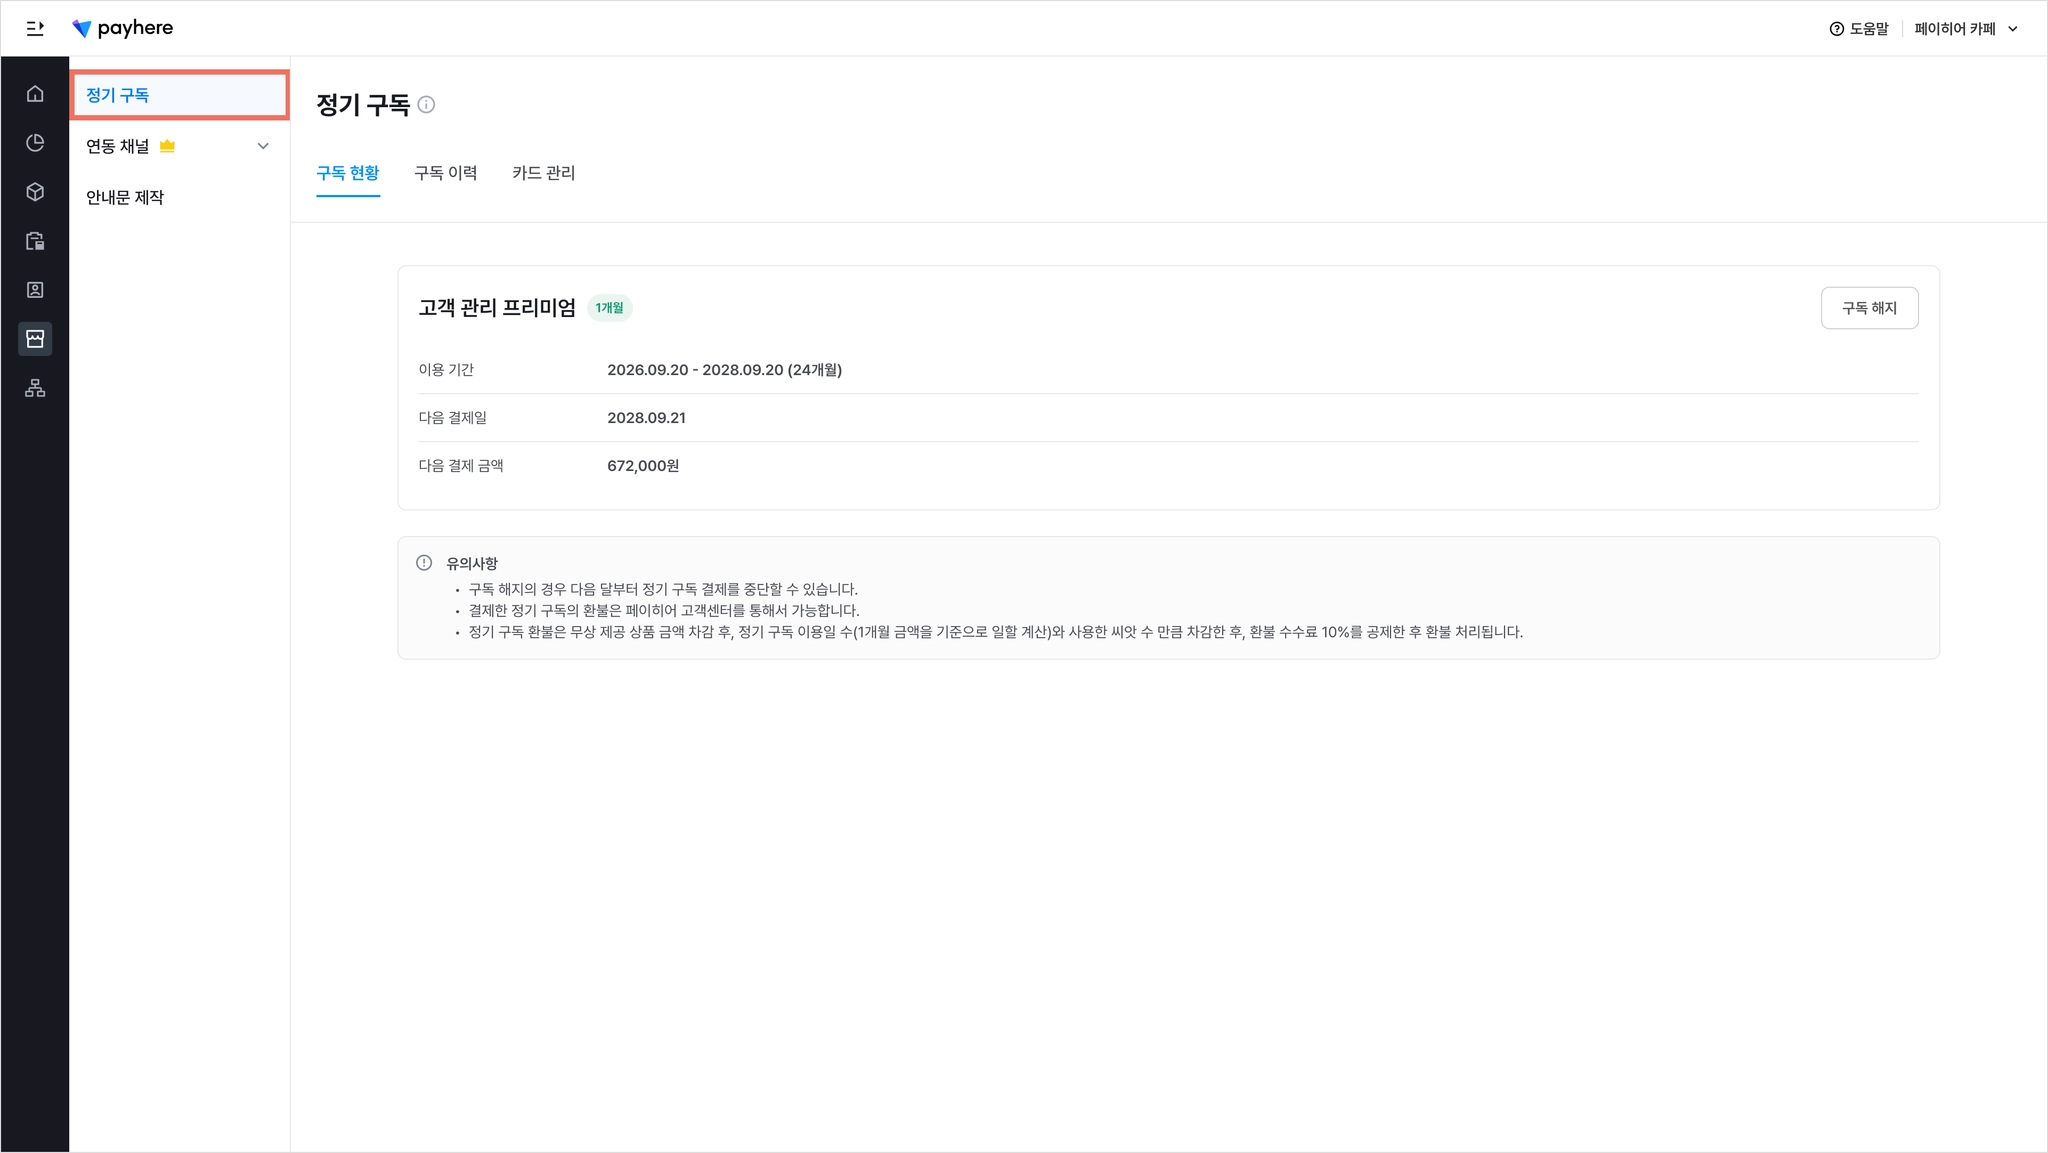This screenshot has height=1153, width=2048.
Task: Select the 구독 현황 tab
Action: (348, 173)
